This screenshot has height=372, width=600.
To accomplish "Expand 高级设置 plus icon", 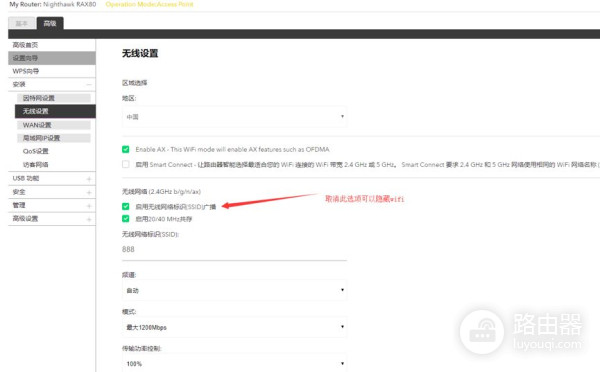I will (89, 219).
